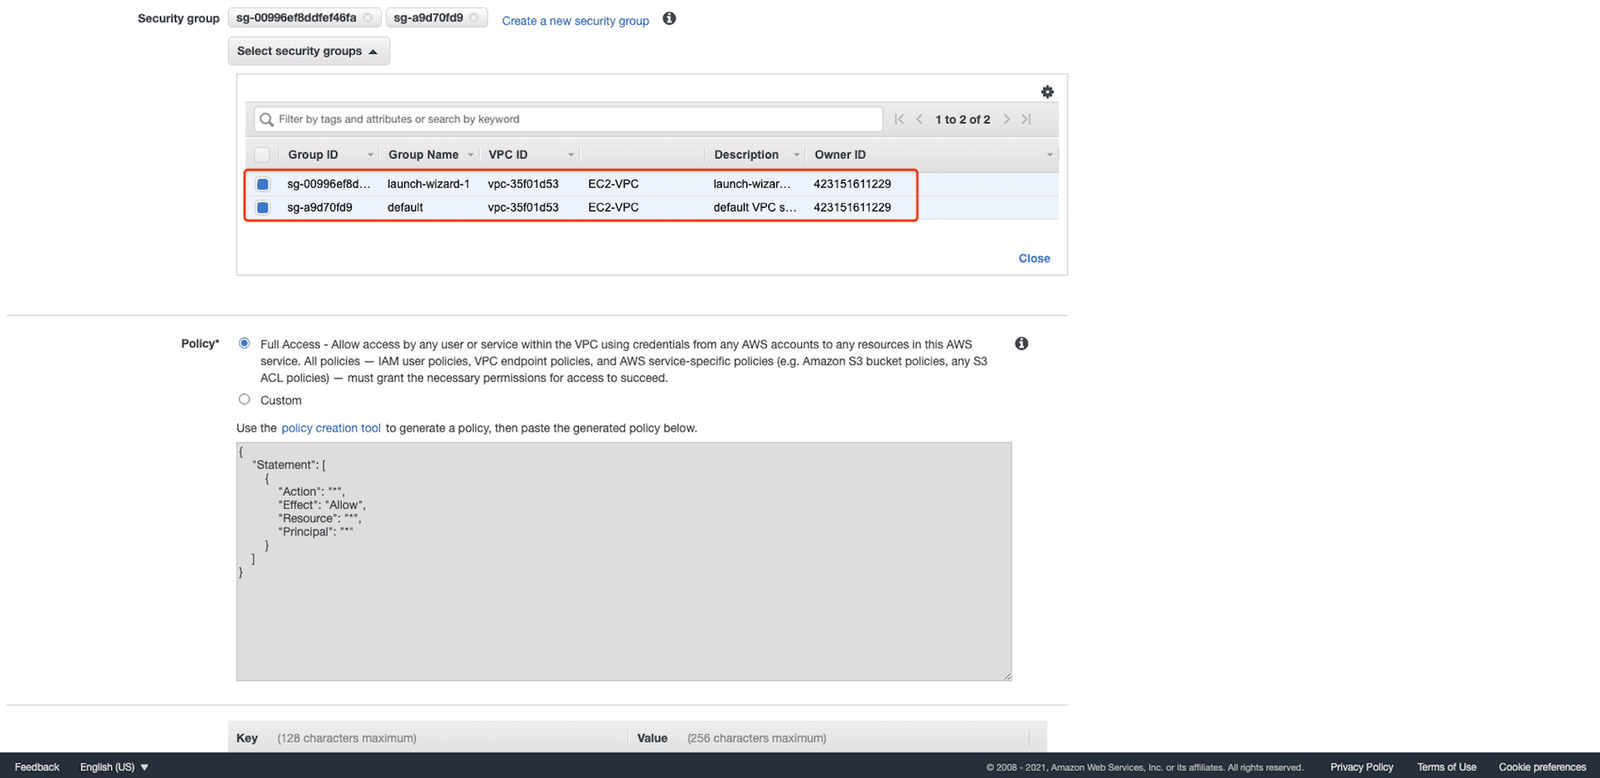1600x778 pixels.
Task: Click the search magnifier icon in the filter box
Action: tap(267, 120)
